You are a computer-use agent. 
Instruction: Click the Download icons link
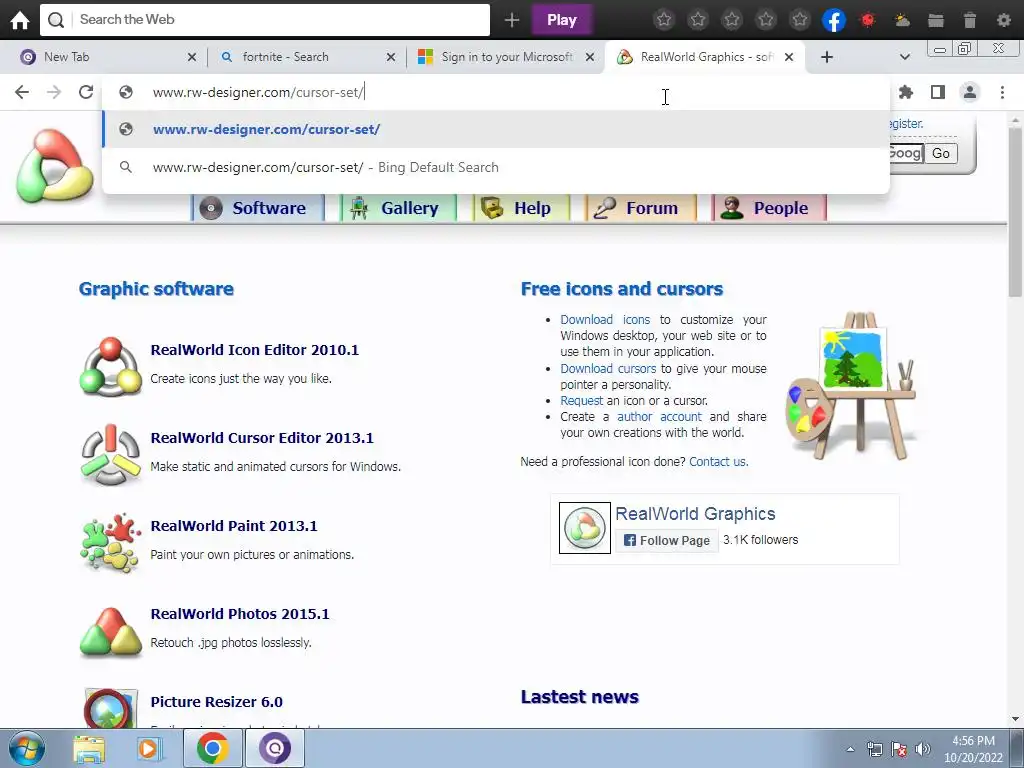pyautogui.click(x=605, y=320)
